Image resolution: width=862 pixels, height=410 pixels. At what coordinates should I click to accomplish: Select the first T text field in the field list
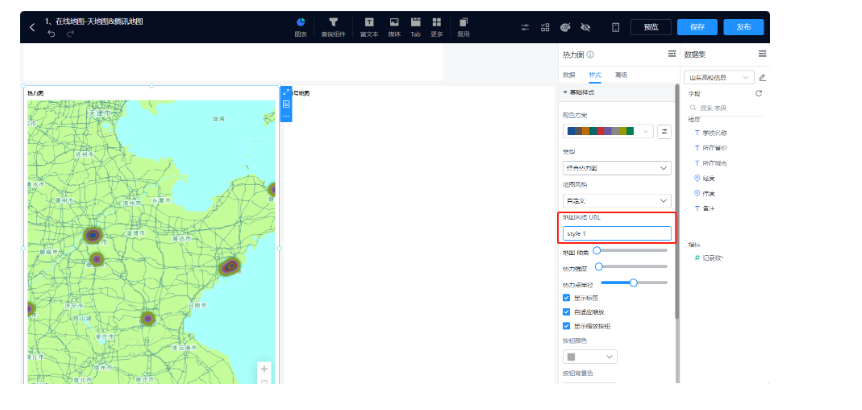712,132
